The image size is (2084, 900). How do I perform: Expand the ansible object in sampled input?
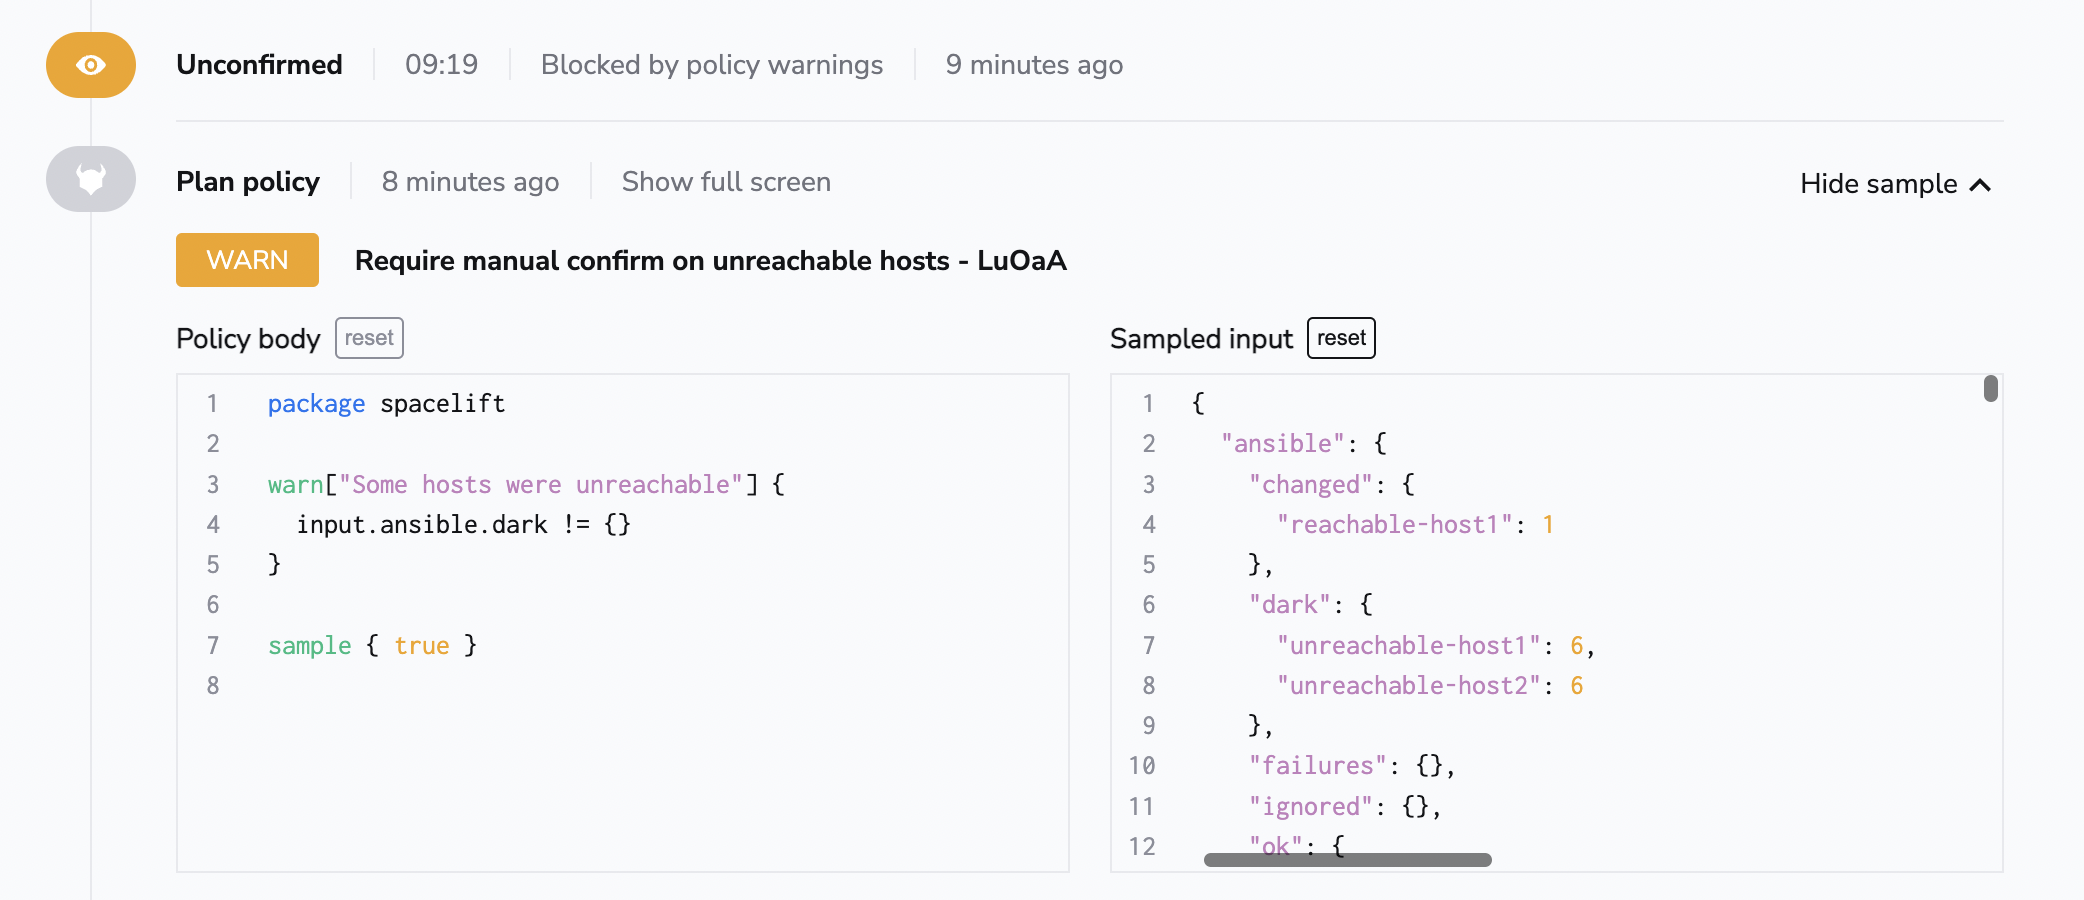click(1281, 443)
